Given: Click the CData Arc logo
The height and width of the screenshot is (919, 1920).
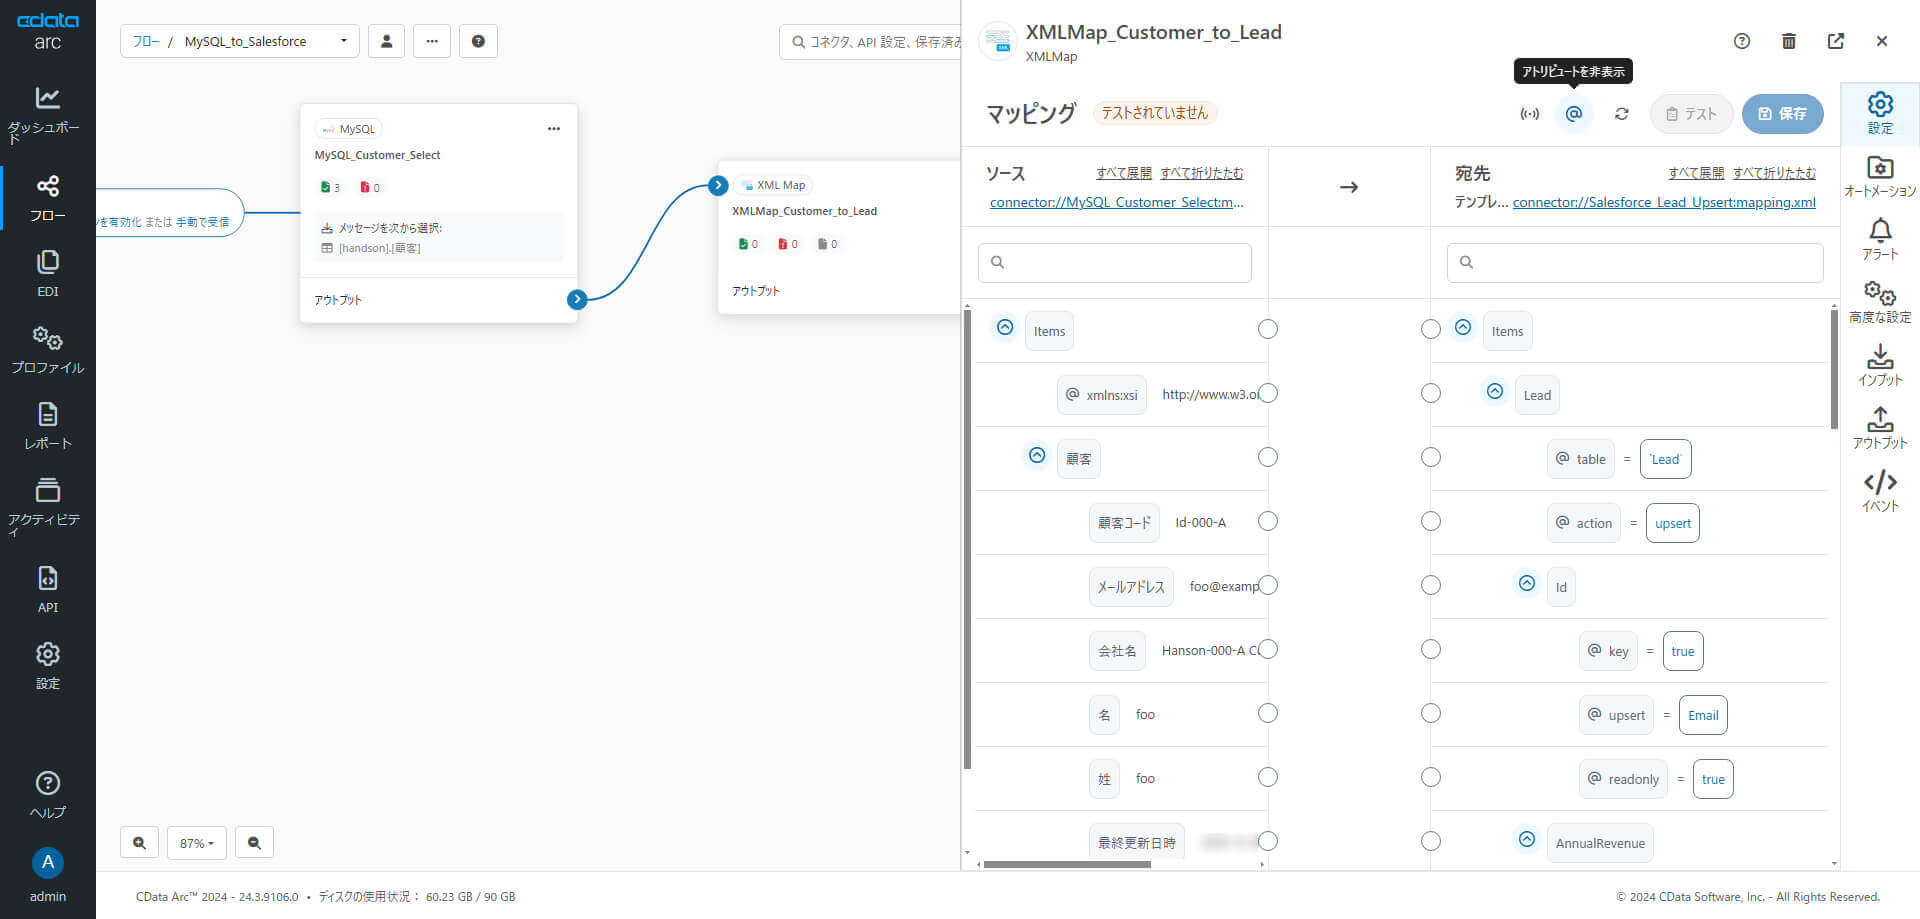Looking at the screenshot, I should coord(47,30).
